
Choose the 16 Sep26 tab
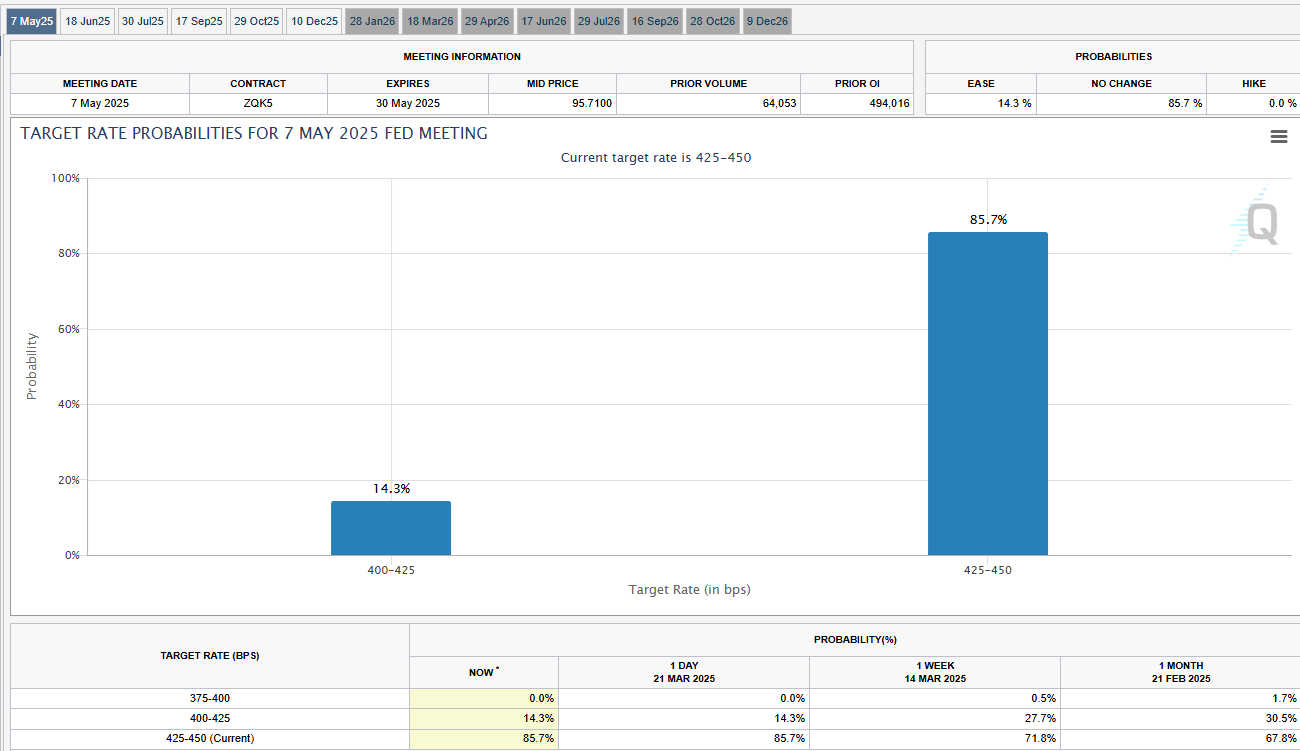pyautogui.click(x=655, y=21)
